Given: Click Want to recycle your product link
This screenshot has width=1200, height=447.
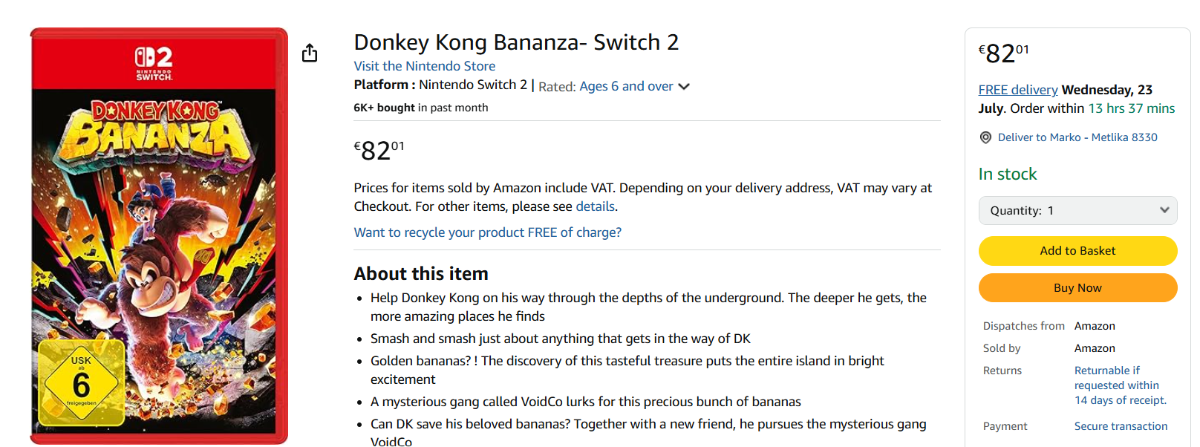Looking at the screenshot, I should tap(488, 232).
